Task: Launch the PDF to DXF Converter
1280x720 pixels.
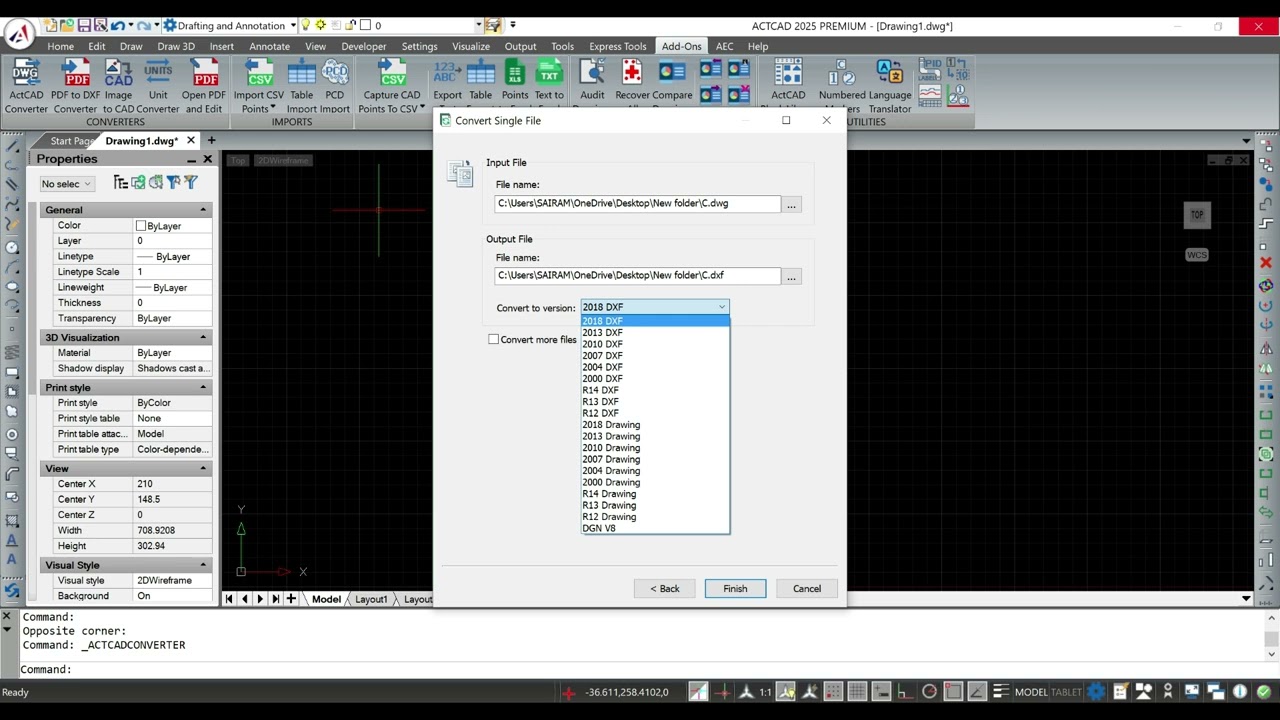Action: [76, 86]
